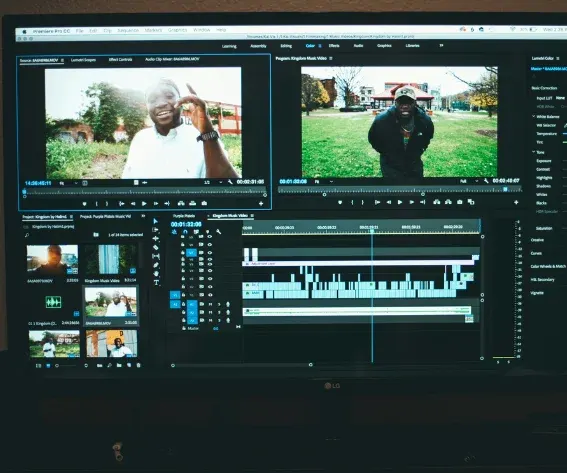567x473 pixels.
Task: Hide the highlighted video track's eye
Action: [x=210, y=253]
